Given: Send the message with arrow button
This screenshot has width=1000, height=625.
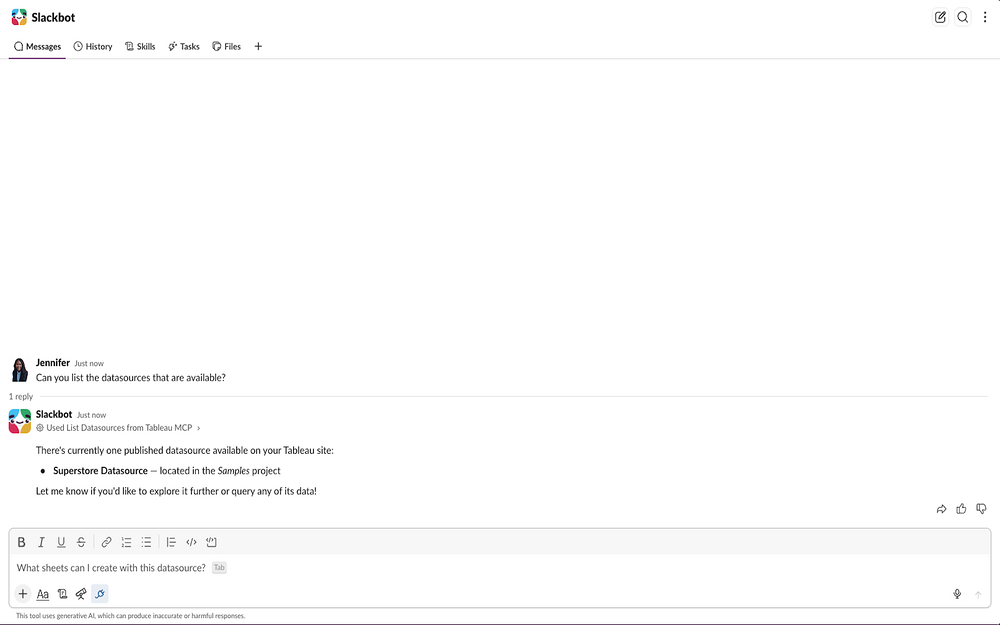Looking at the screenshot, I should [x=978, y=594].
